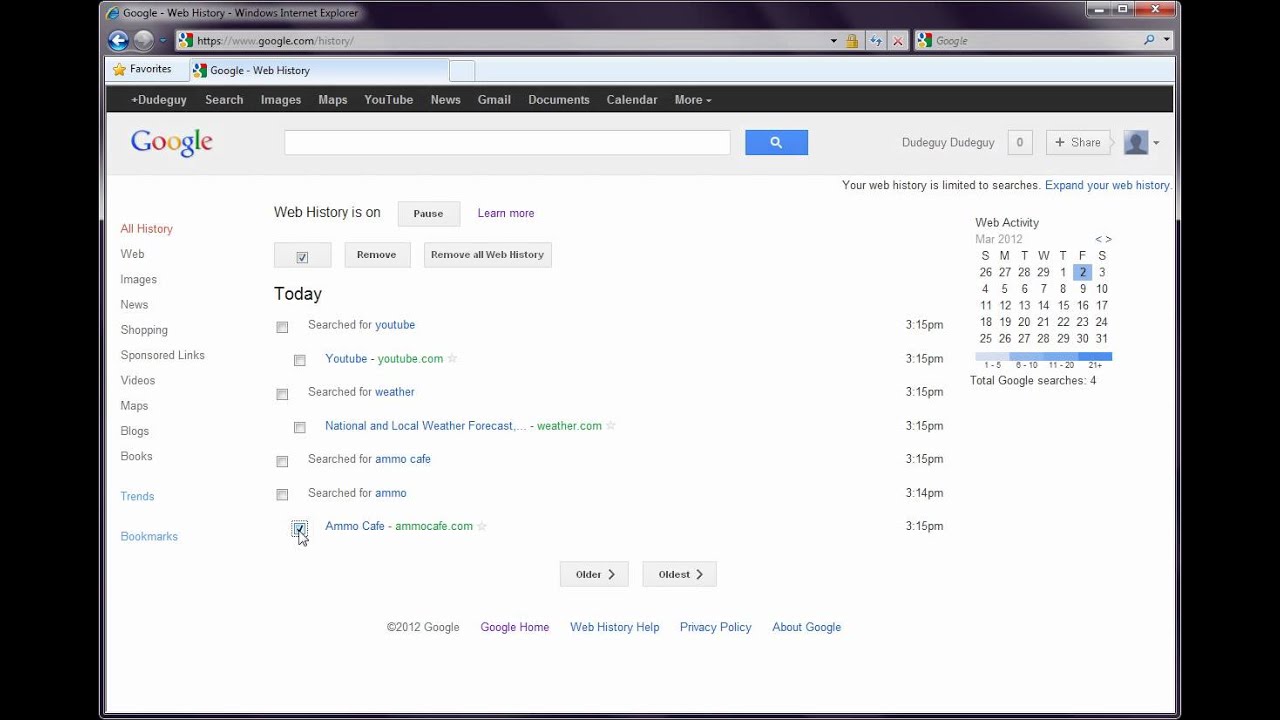The width and height of the screenshot is (1280, 720).
Task: Click the Pause web history button
Action: click(x=428, y=213)
